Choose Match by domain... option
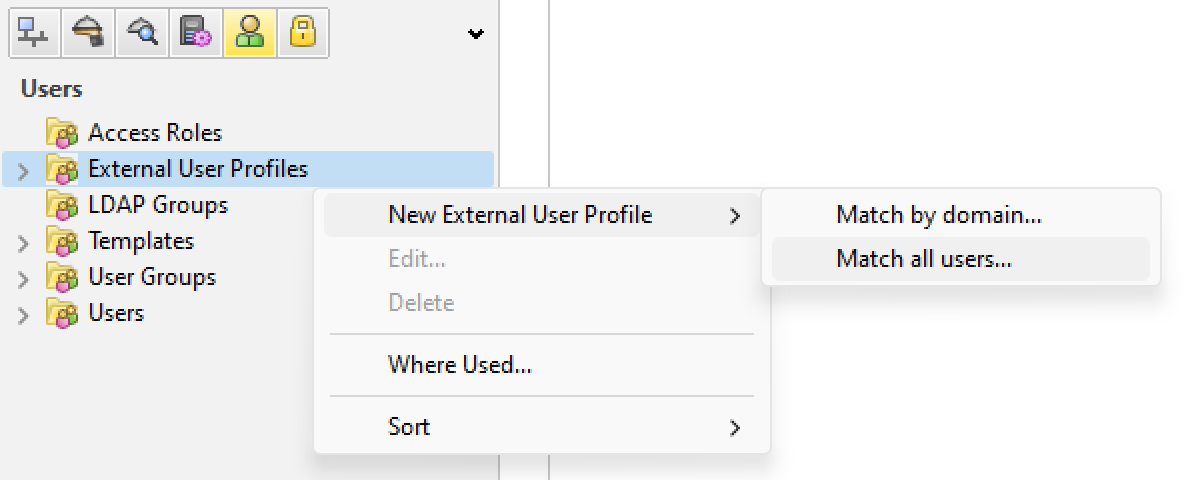The image size is (1192, 480). tap(939, 215)
